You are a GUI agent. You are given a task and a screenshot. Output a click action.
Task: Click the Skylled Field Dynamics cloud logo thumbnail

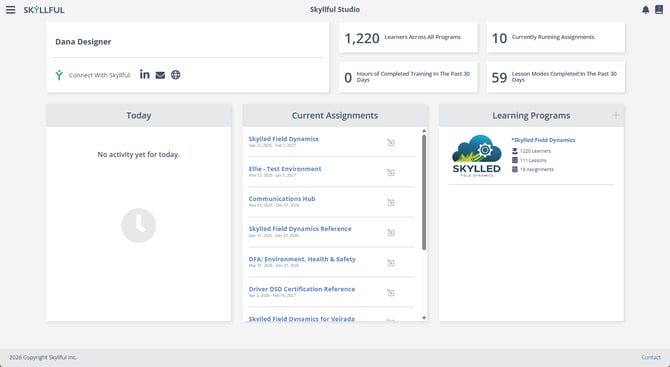[x=476, y=156]
